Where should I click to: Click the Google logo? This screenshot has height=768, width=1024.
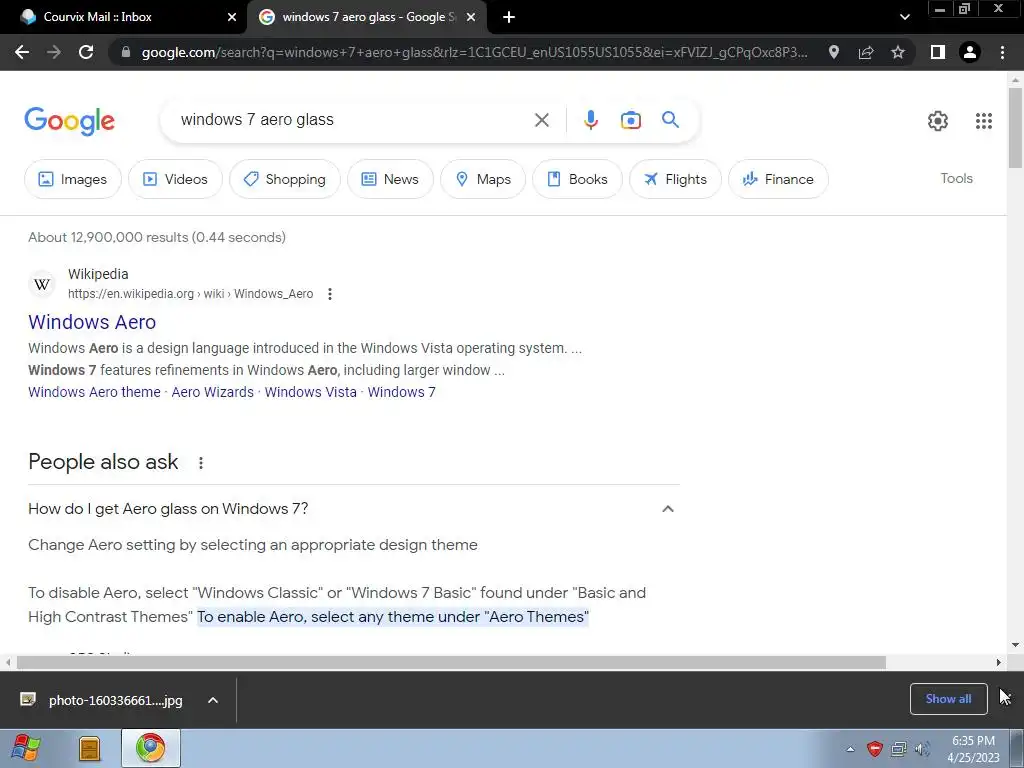[69, 121]
